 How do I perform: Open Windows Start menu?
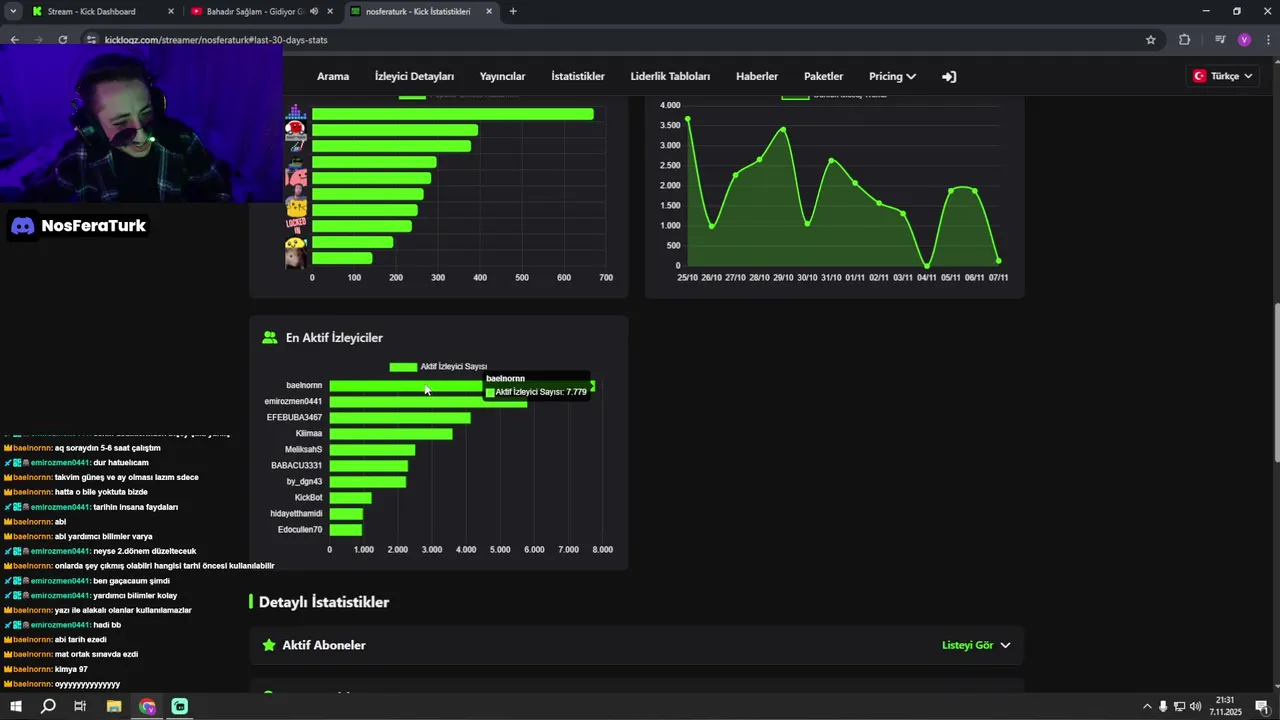[16, 706]
